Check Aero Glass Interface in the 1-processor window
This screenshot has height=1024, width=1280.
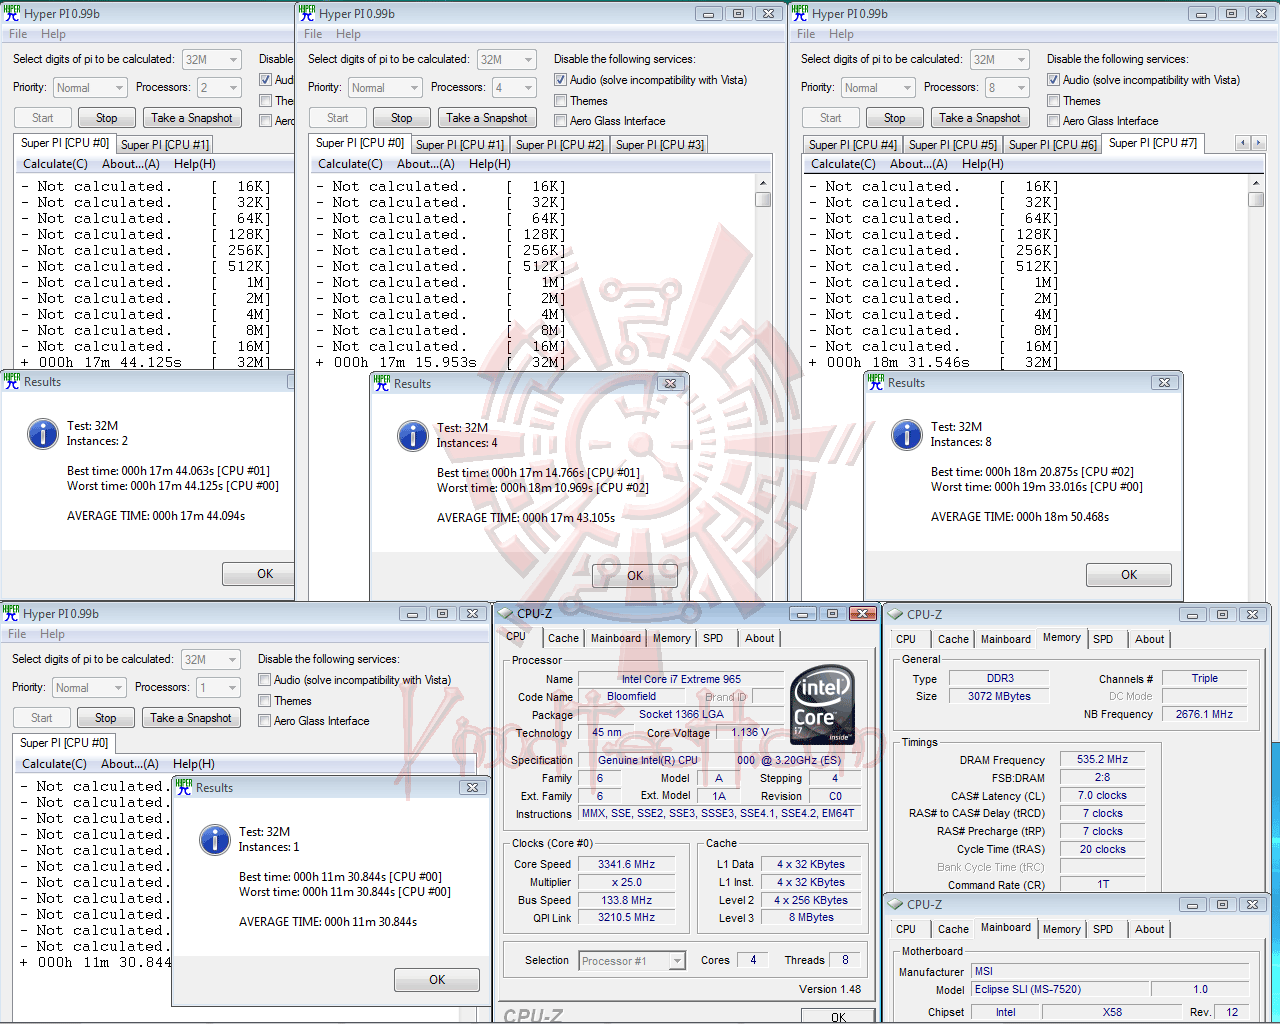[x=264, y=721]
